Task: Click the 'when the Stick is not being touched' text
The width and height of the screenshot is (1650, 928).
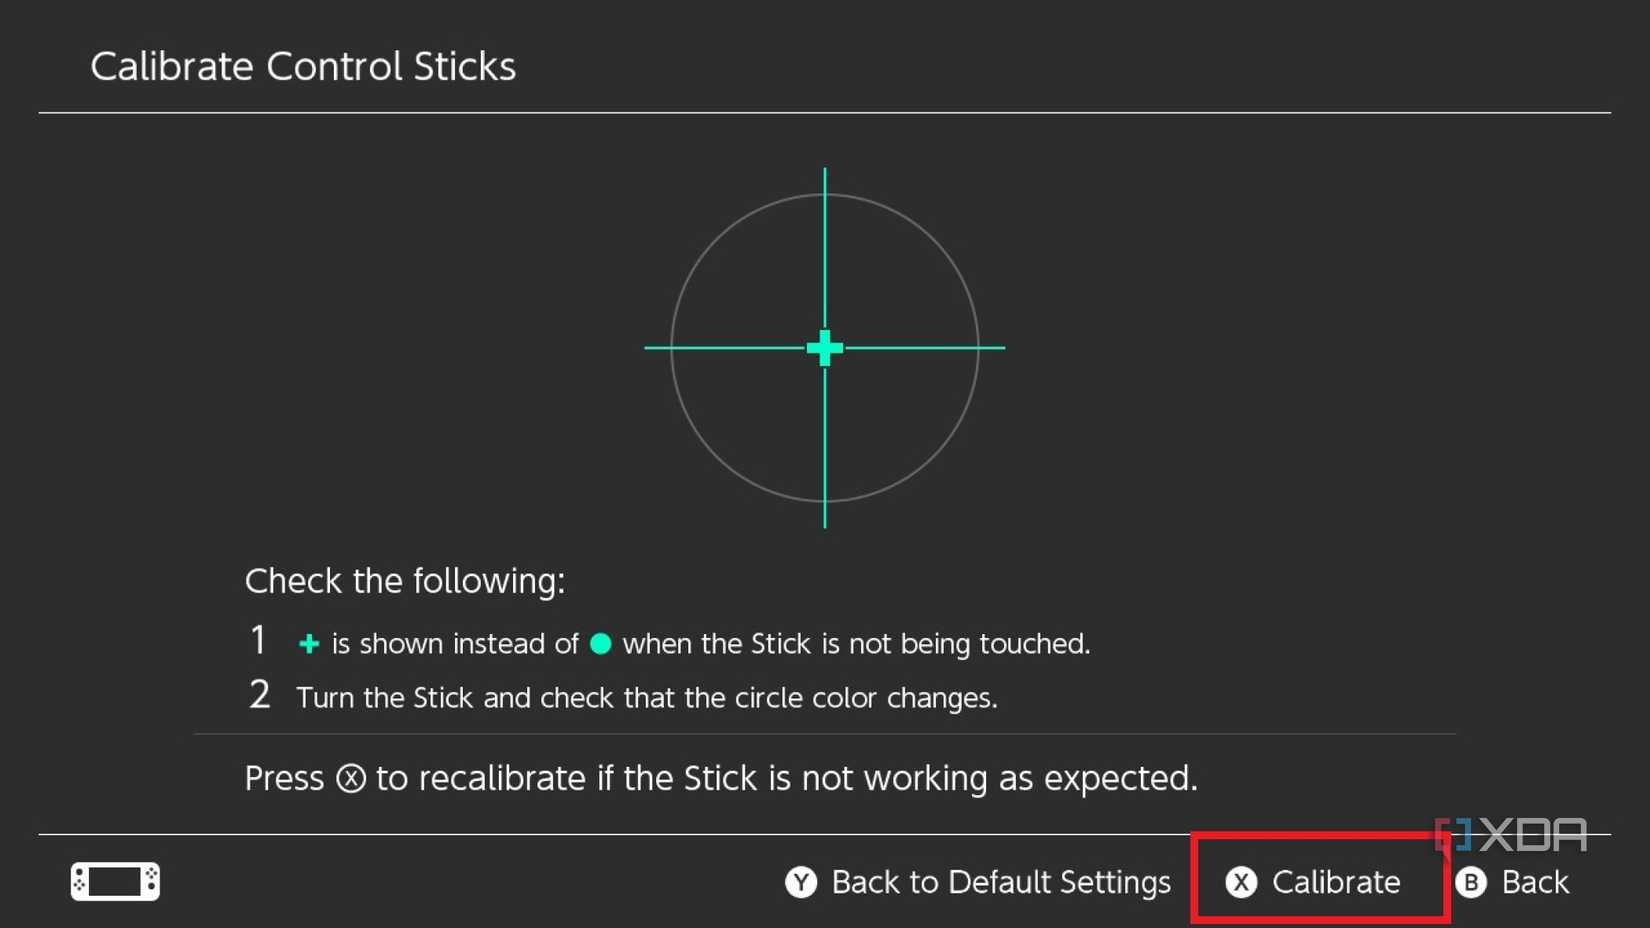Action: [x=856, y=644]
